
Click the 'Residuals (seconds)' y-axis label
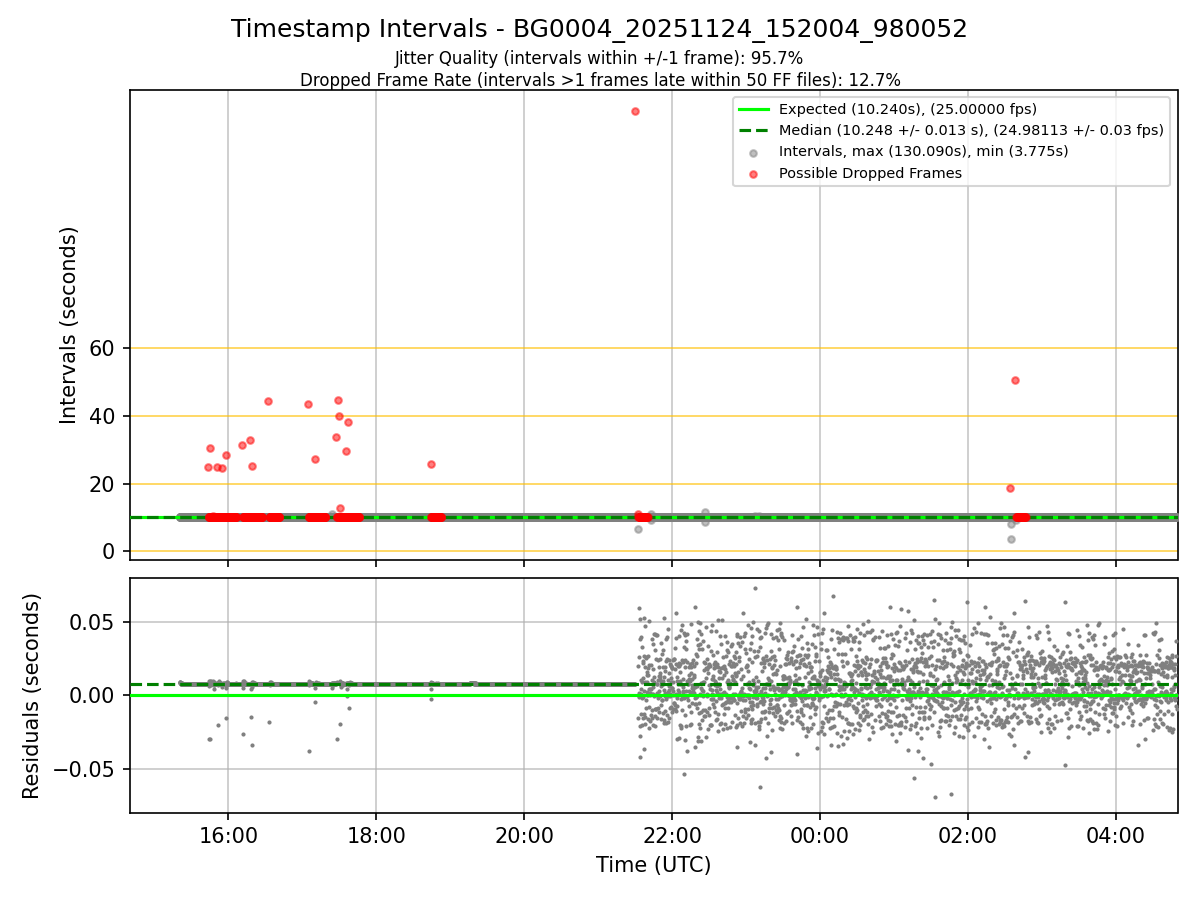click(x=31, y=696)
